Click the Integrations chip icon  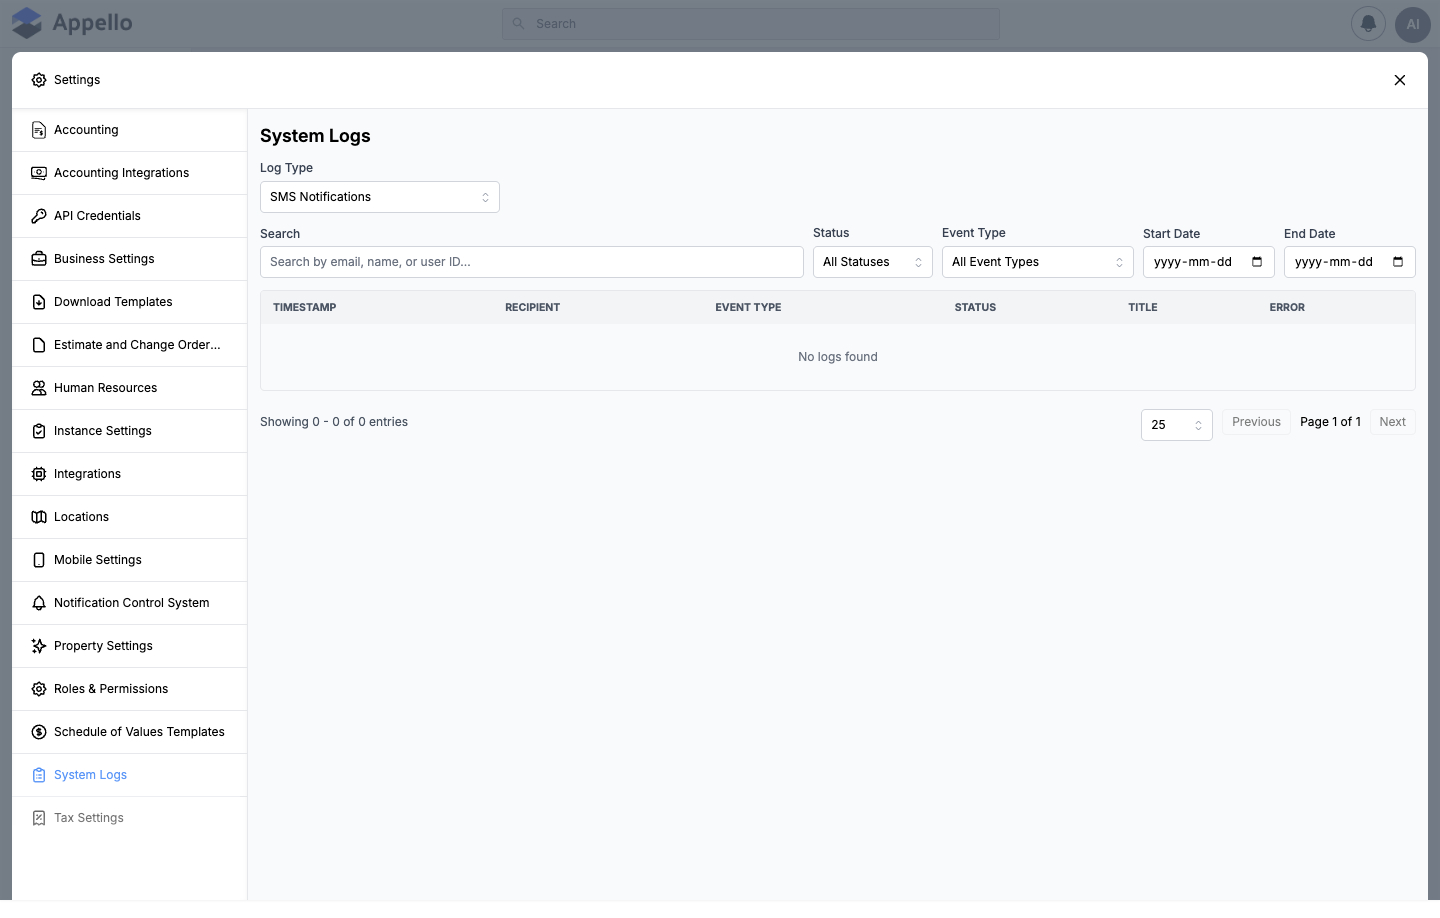(39, 474)
